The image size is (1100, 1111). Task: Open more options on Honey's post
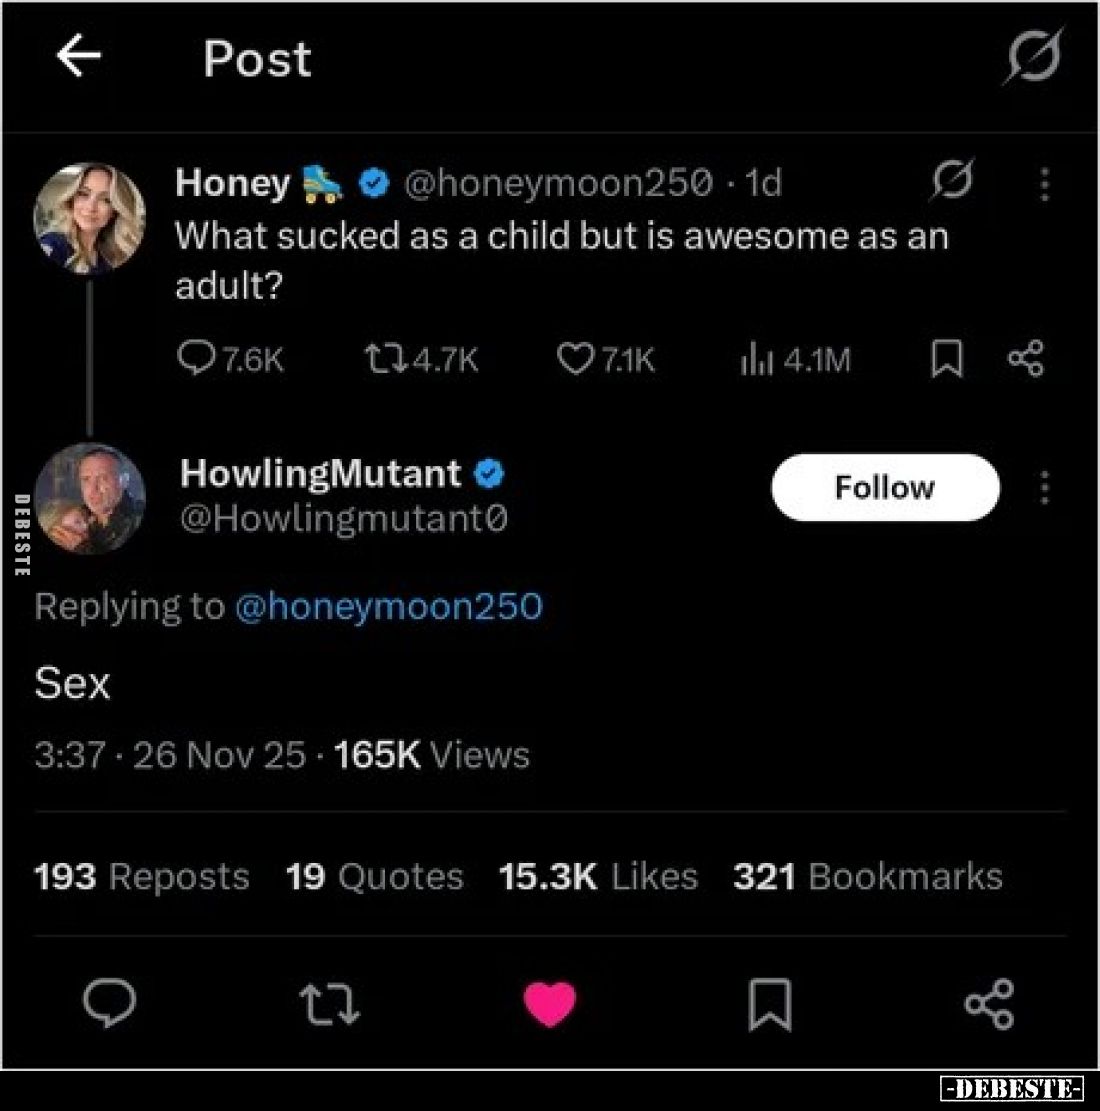pos(1044,184)
